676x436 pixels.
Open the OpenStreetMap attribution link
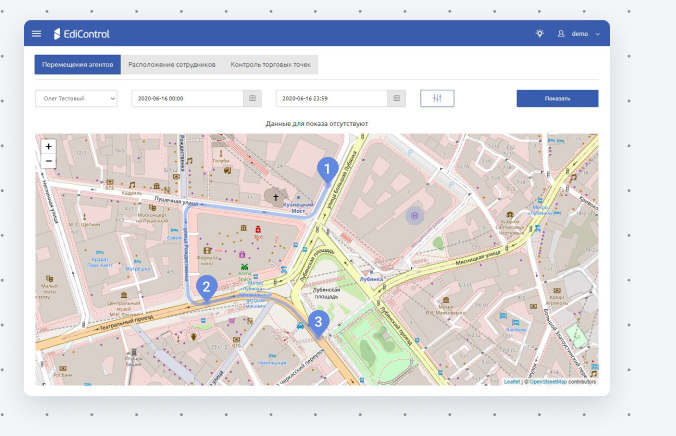(x=562, y=381)
